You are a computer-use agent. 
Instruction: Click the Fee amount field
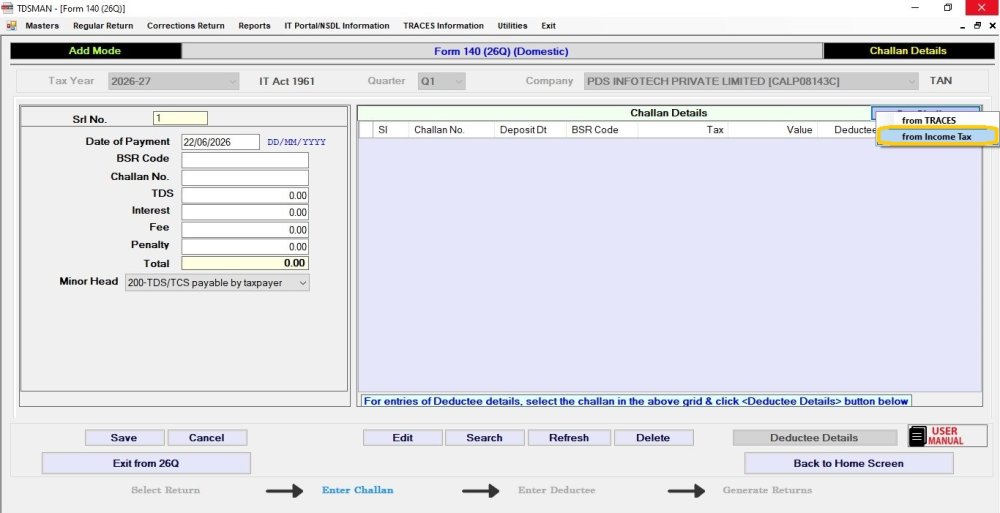click(245, 229)
